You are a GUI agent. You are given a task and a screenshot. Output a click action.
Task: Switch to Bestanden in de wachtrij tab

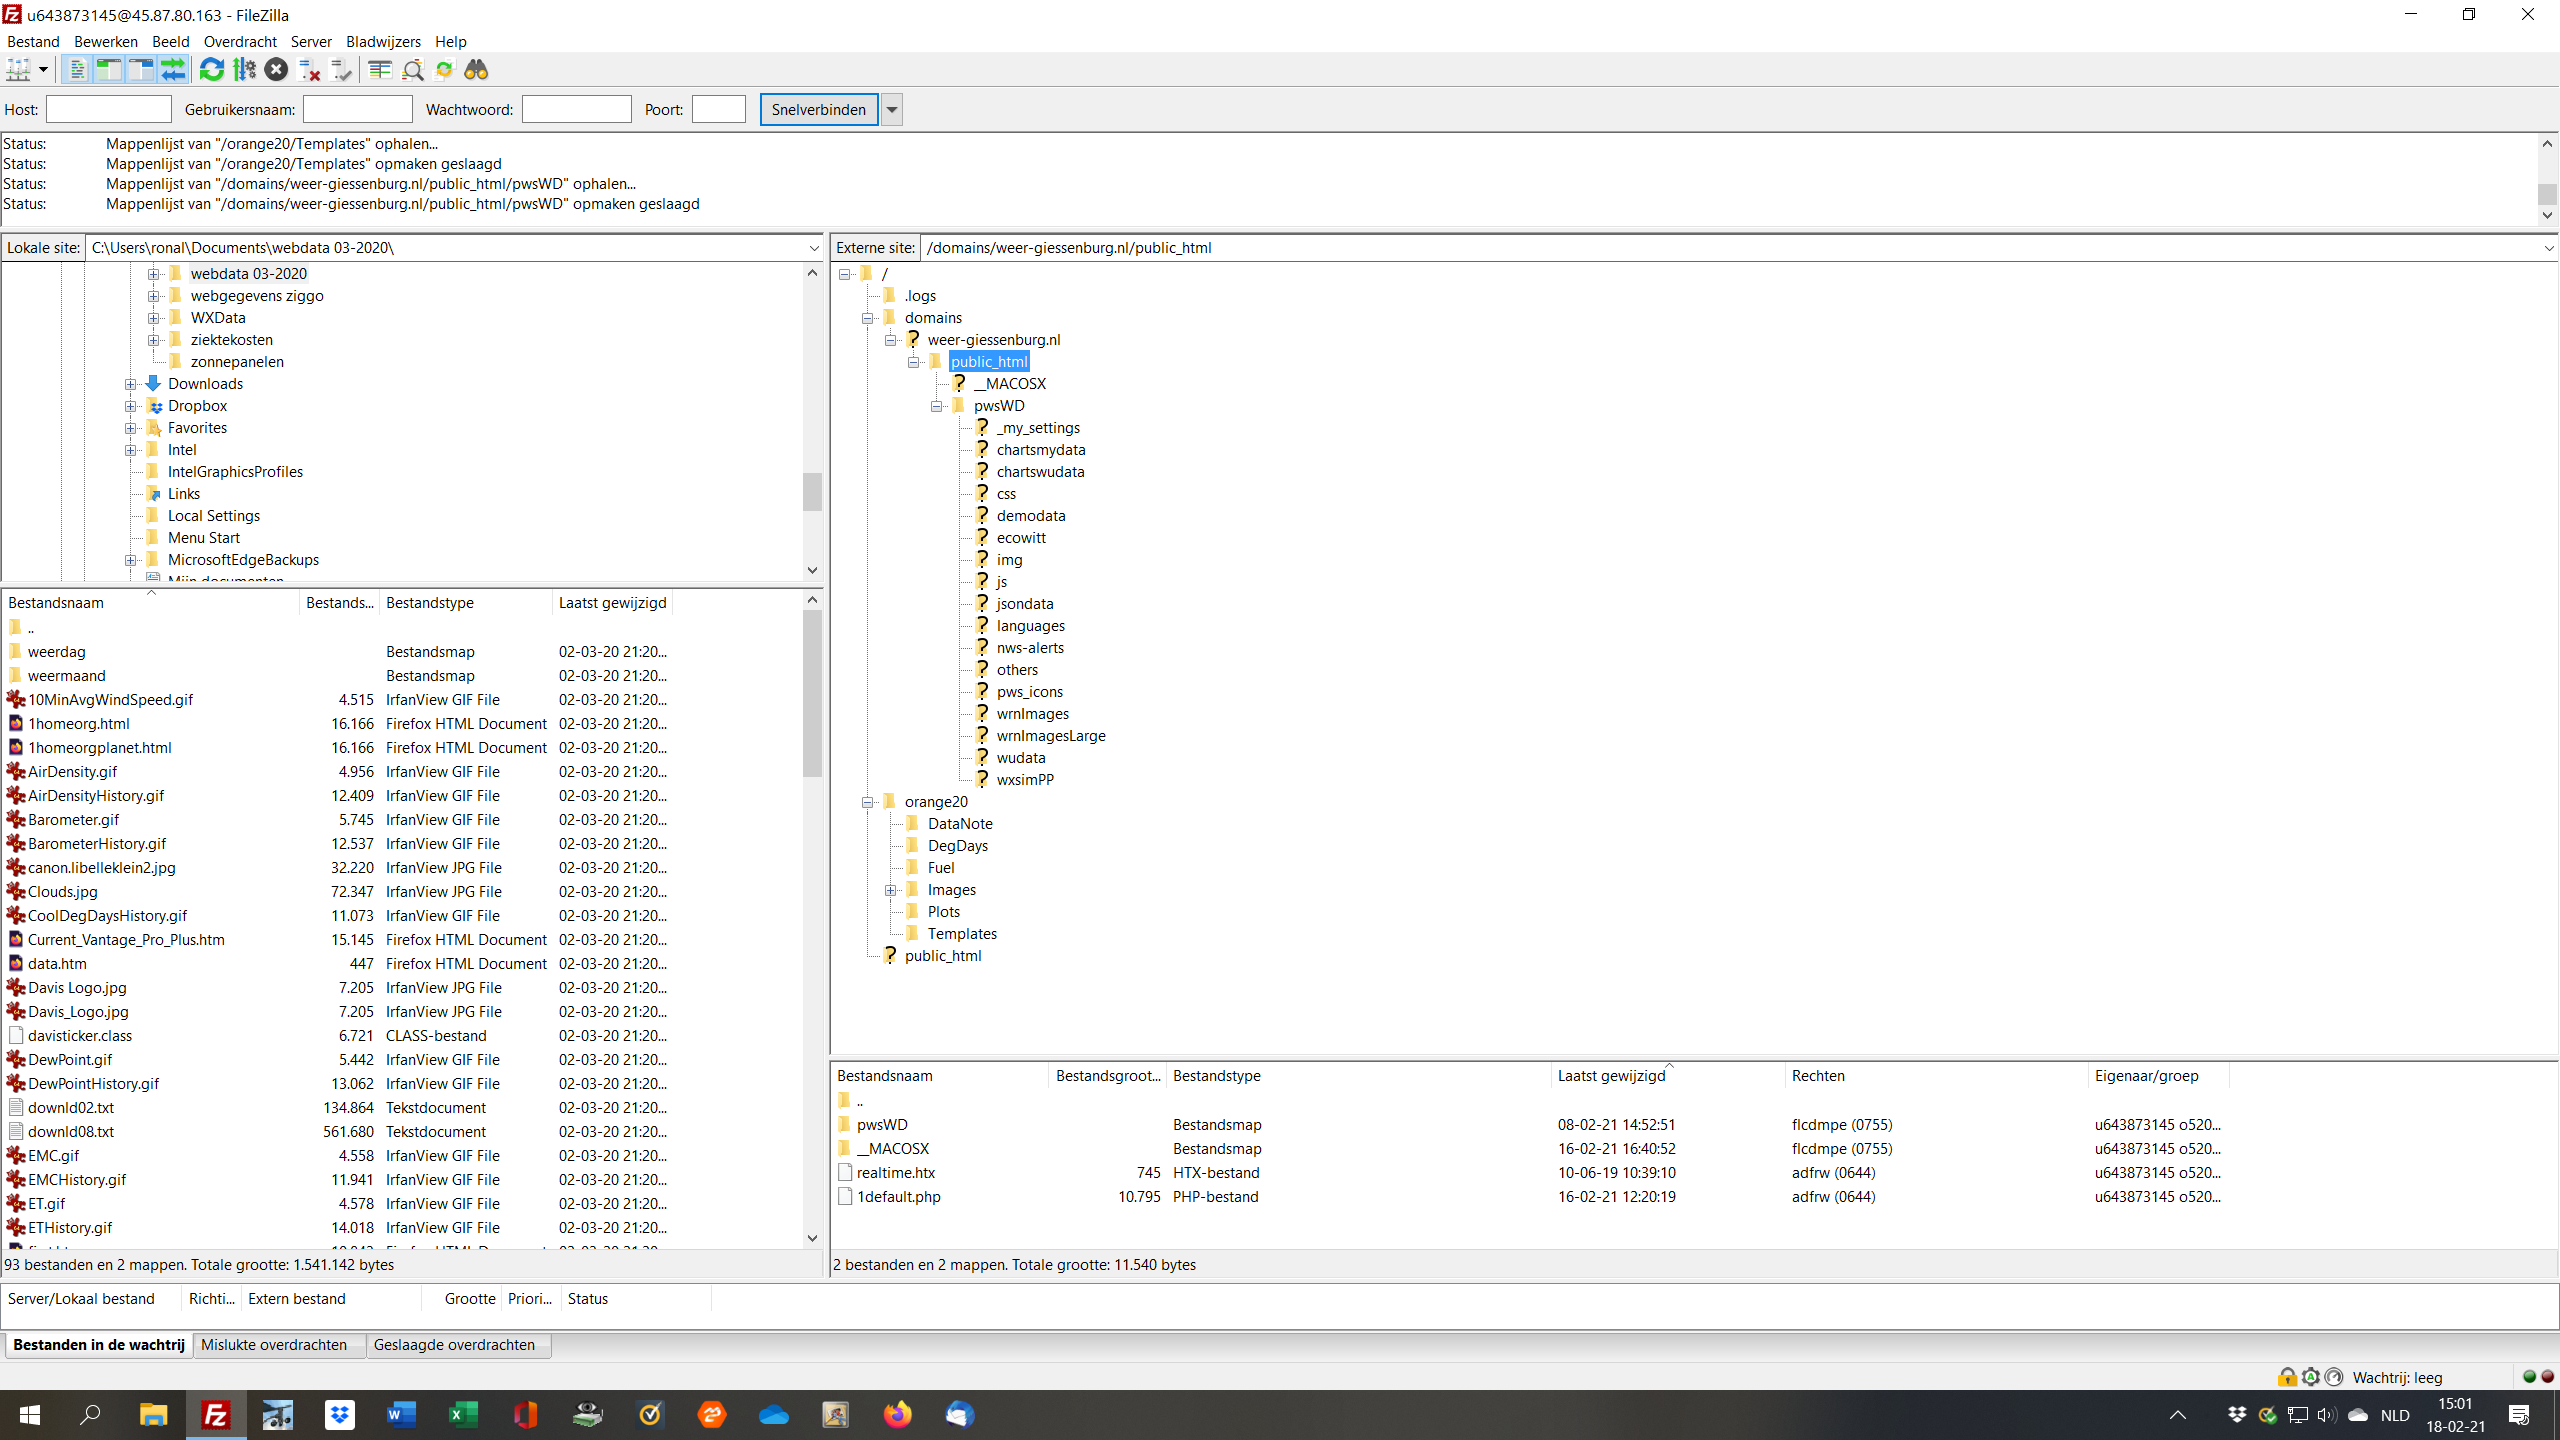(99, 1345)
